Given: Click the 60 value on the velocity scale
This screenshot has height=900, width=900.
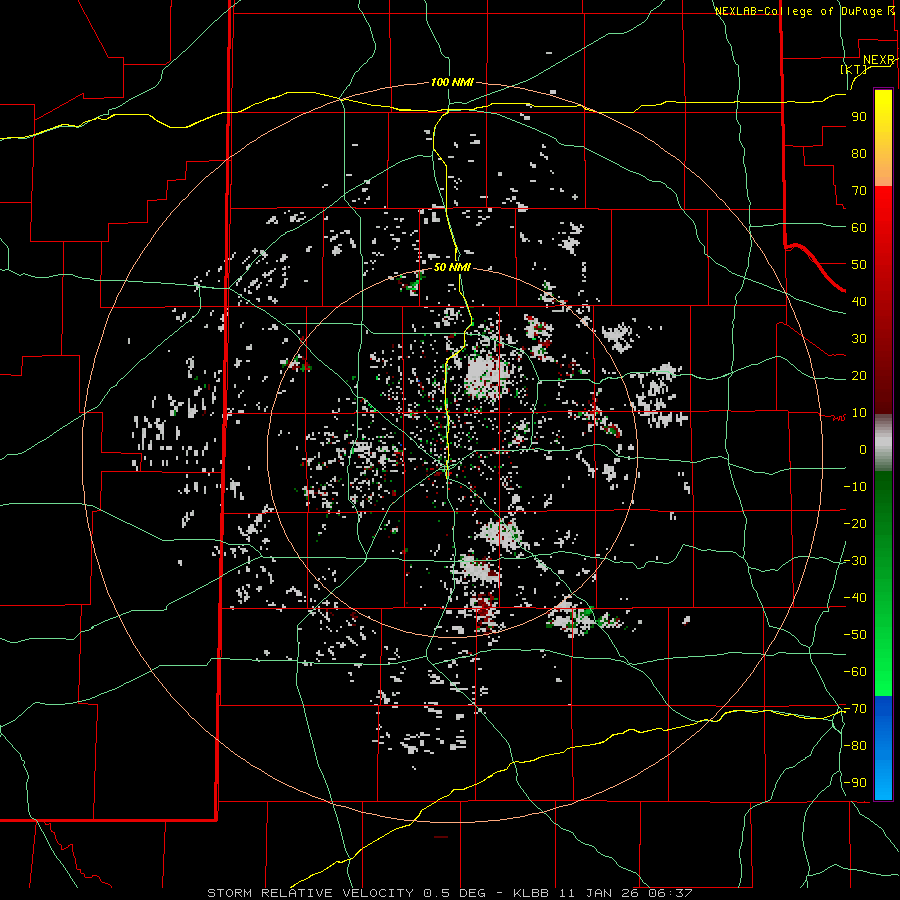Looking at the screenshot, I should (859, 227).
